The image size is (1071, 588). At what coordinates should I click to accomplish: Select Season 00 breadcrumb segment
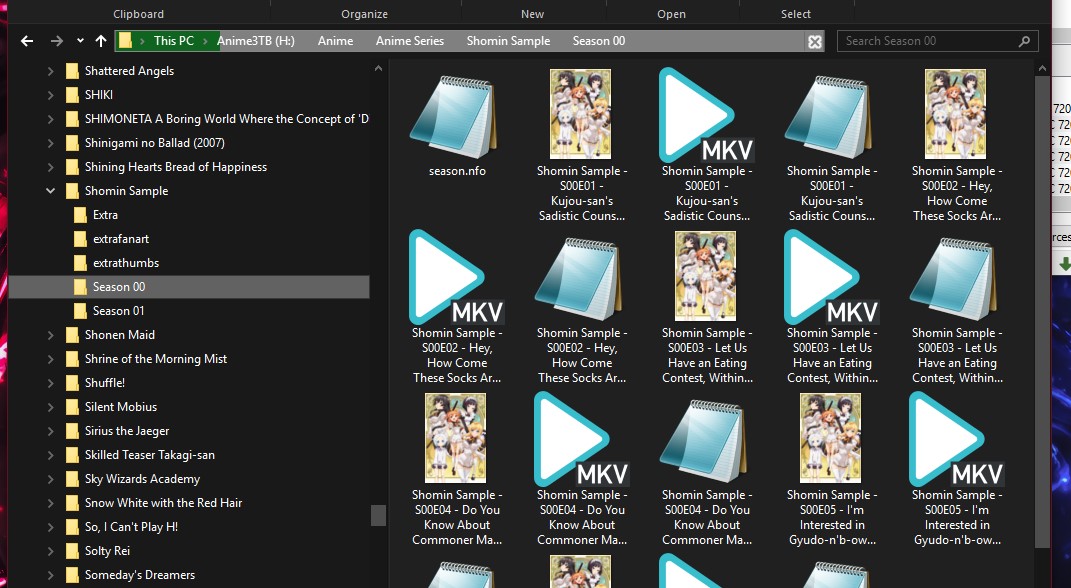coord(598,41)
